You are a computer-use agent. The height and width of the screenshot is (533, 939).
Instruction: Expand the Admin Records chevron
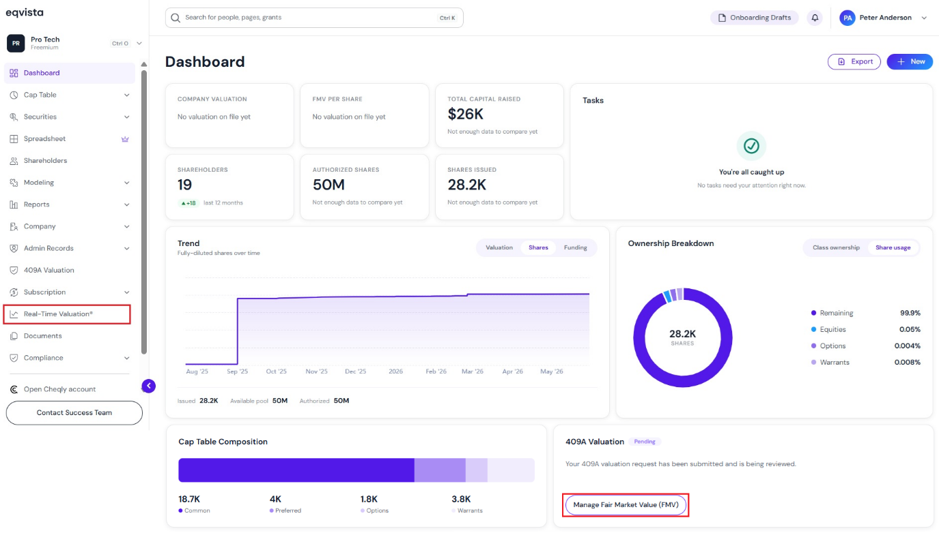click(x=126, y=249)
